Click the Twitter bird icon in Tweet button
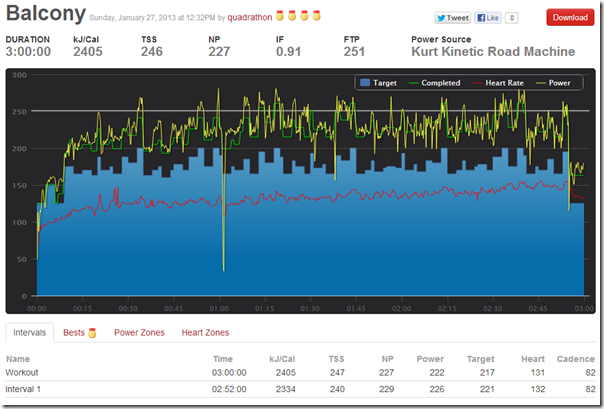The height and width of the screenshot is (409, 604). [441, 18]
